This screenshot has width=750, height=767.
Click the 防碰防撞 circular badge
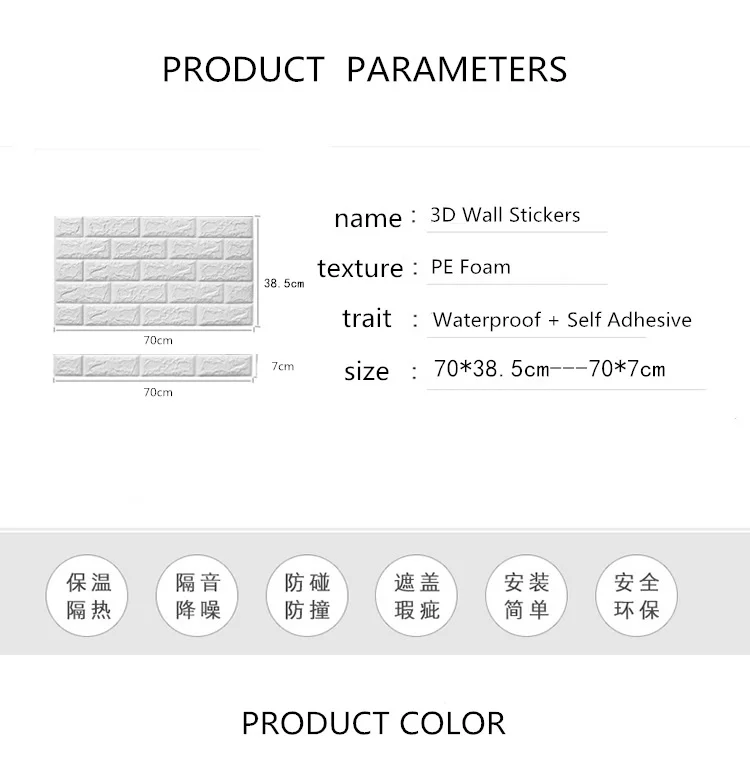pos(307,595)
